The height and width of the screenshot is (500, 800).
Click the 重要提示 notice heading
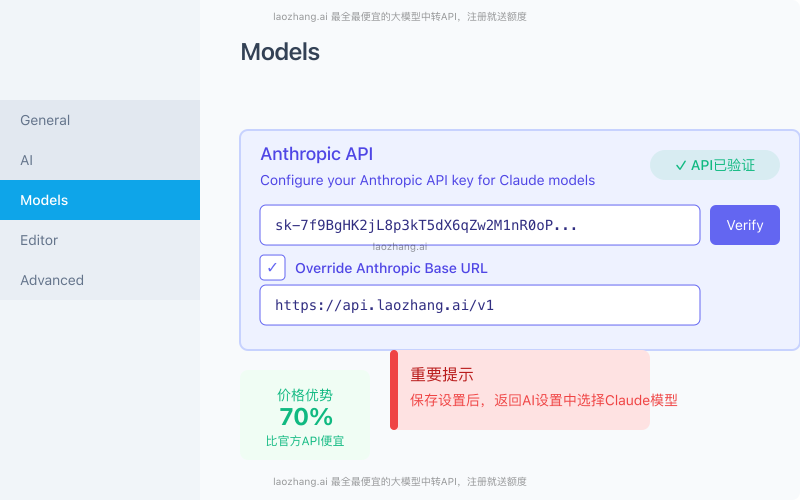pos(442,374)
